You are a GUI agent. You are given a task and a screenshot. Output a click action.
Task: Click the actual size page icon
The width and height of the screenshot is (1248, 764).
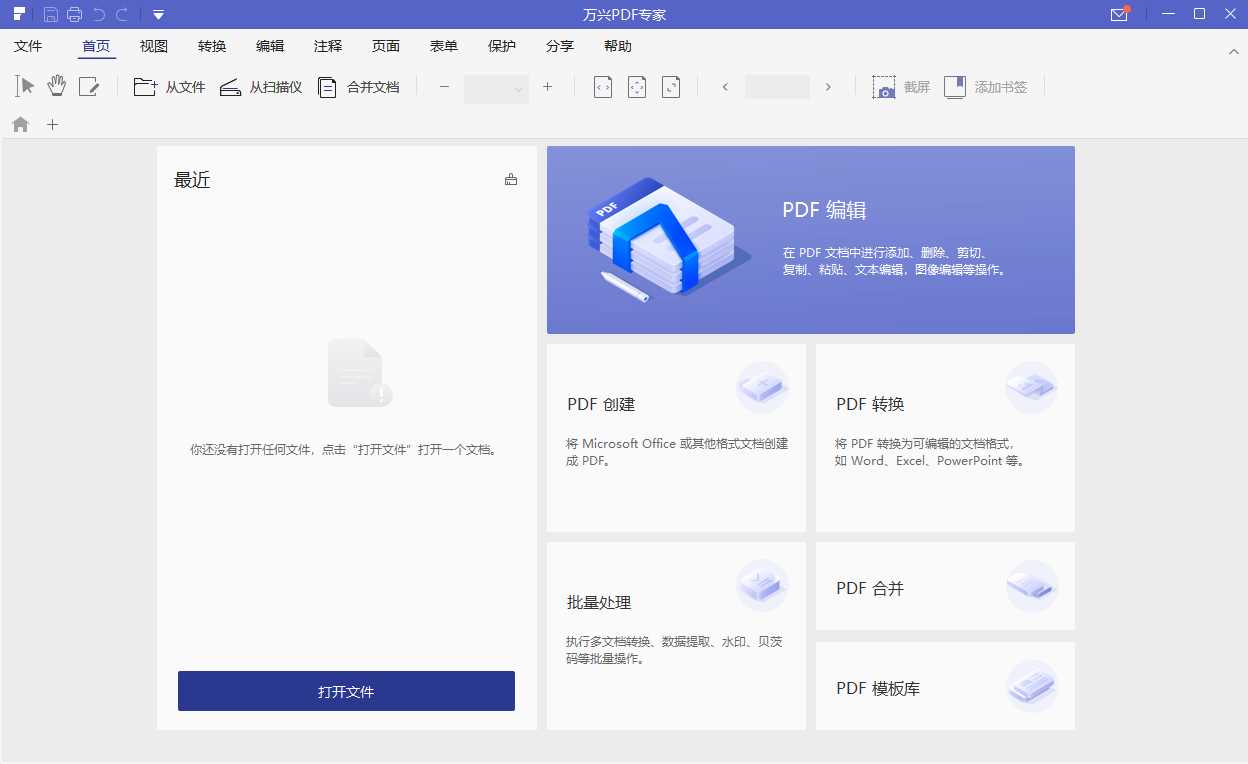[671, 87]
